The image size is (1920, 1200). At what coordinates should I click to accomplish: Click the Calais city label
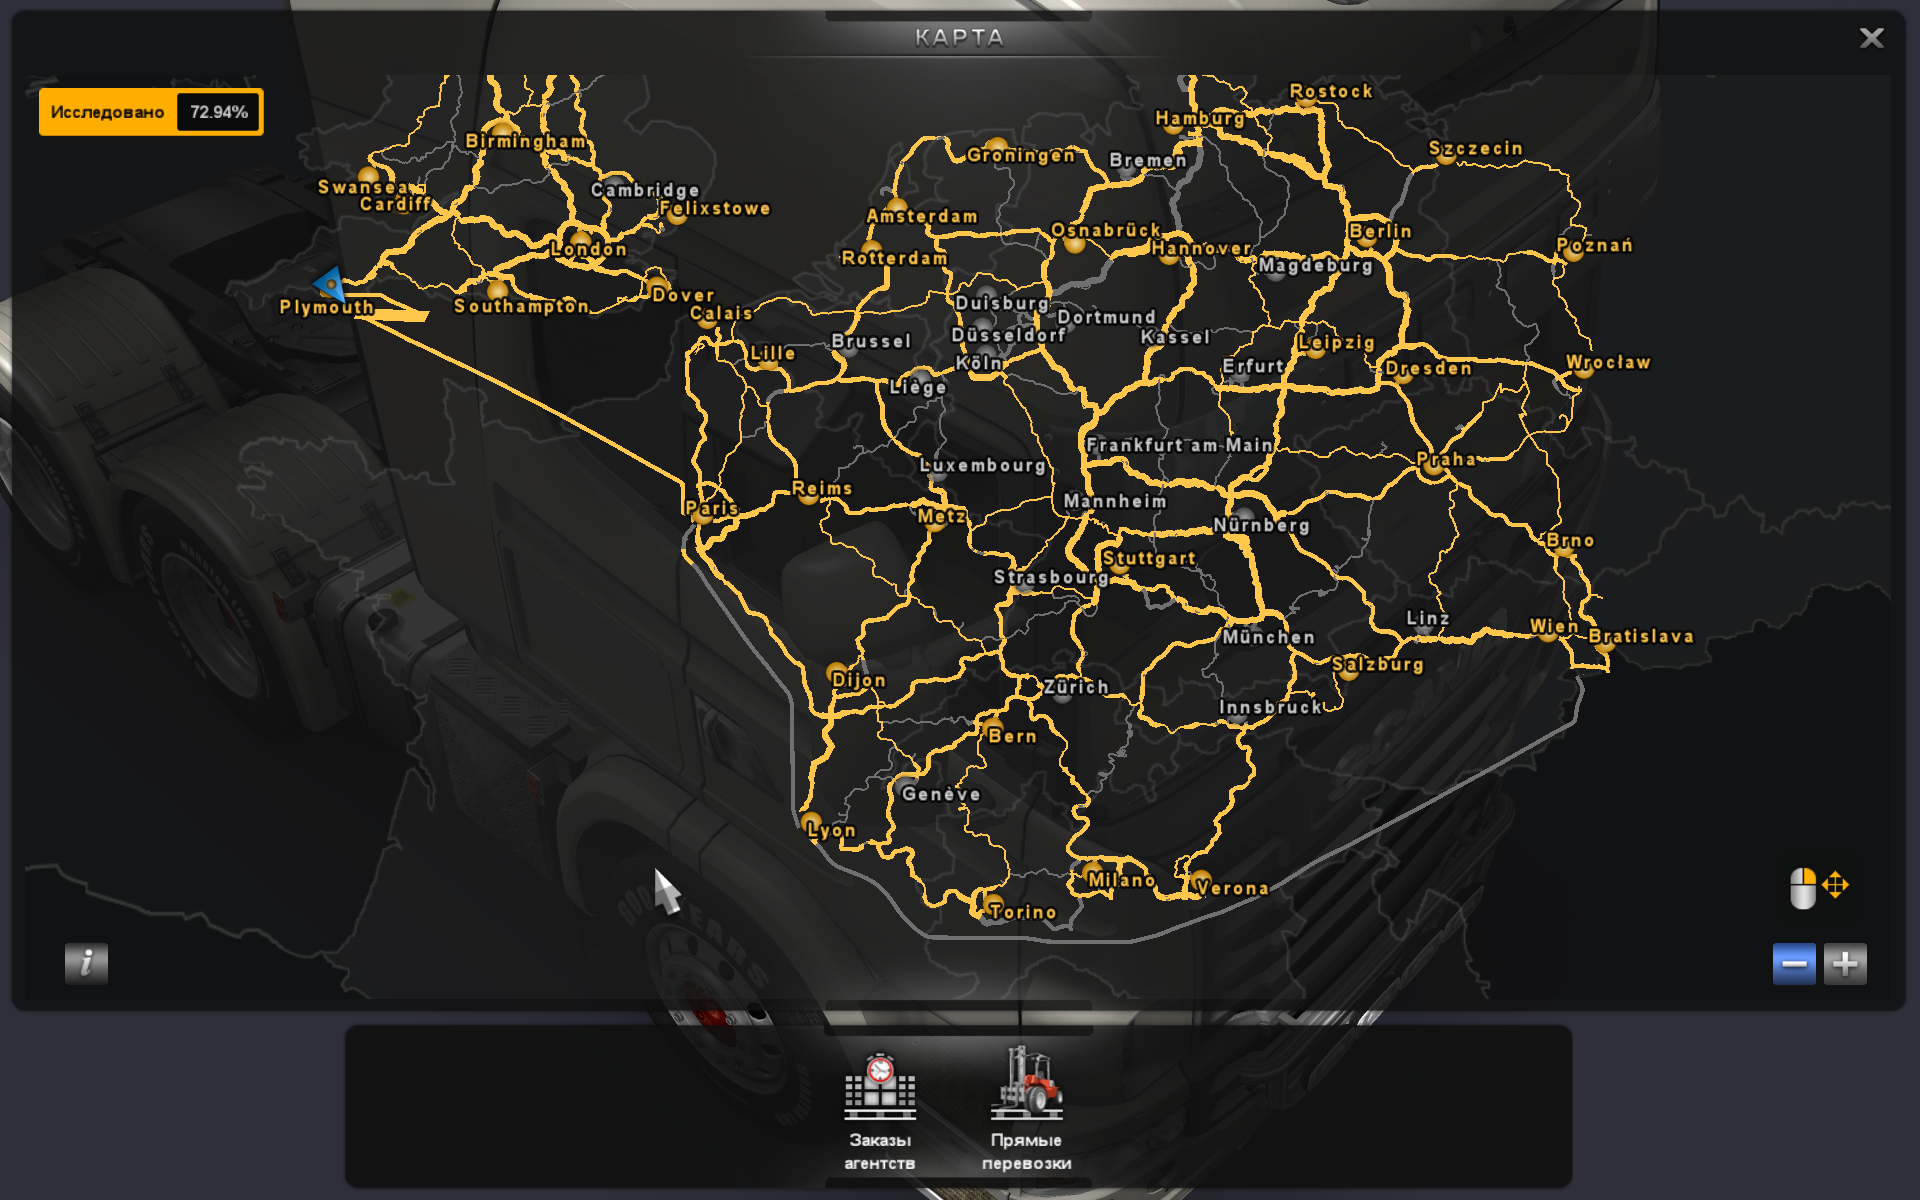(721, 313)
